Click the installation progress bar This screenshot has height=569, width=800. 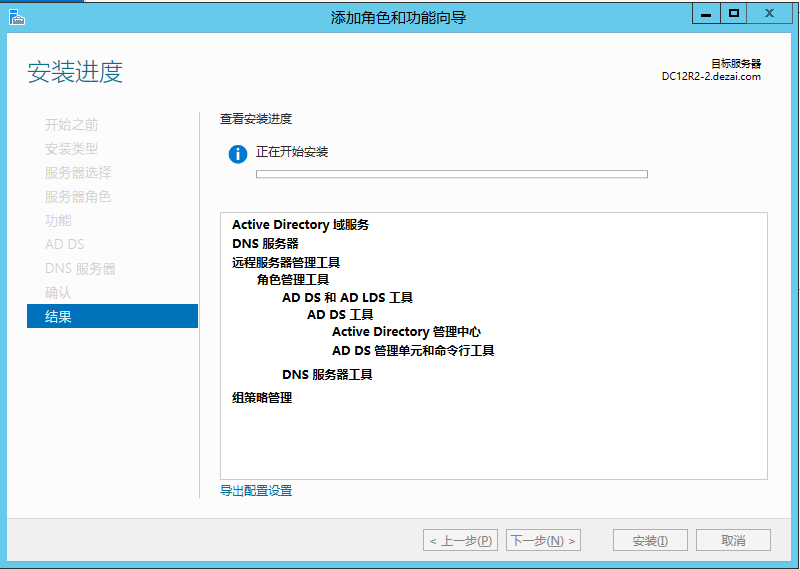[452, 175]
